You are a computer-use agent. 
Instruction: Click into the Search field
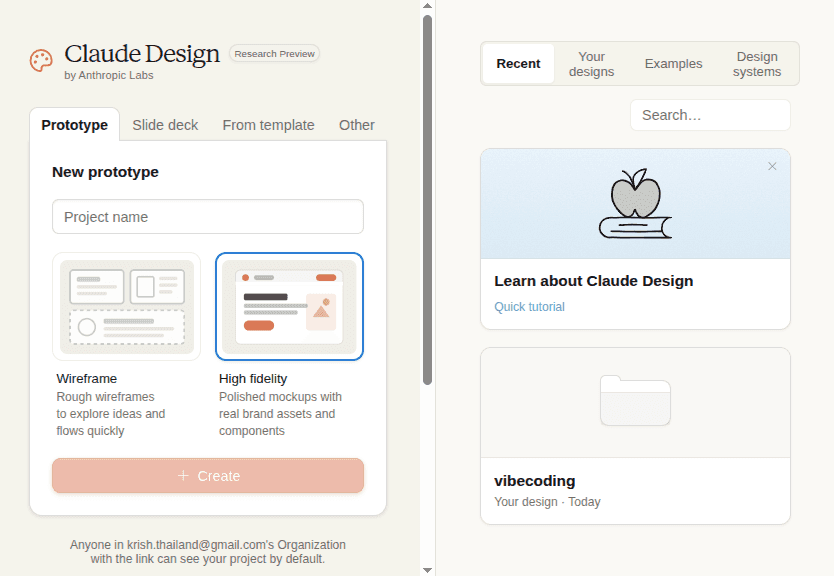click(710, 115)
